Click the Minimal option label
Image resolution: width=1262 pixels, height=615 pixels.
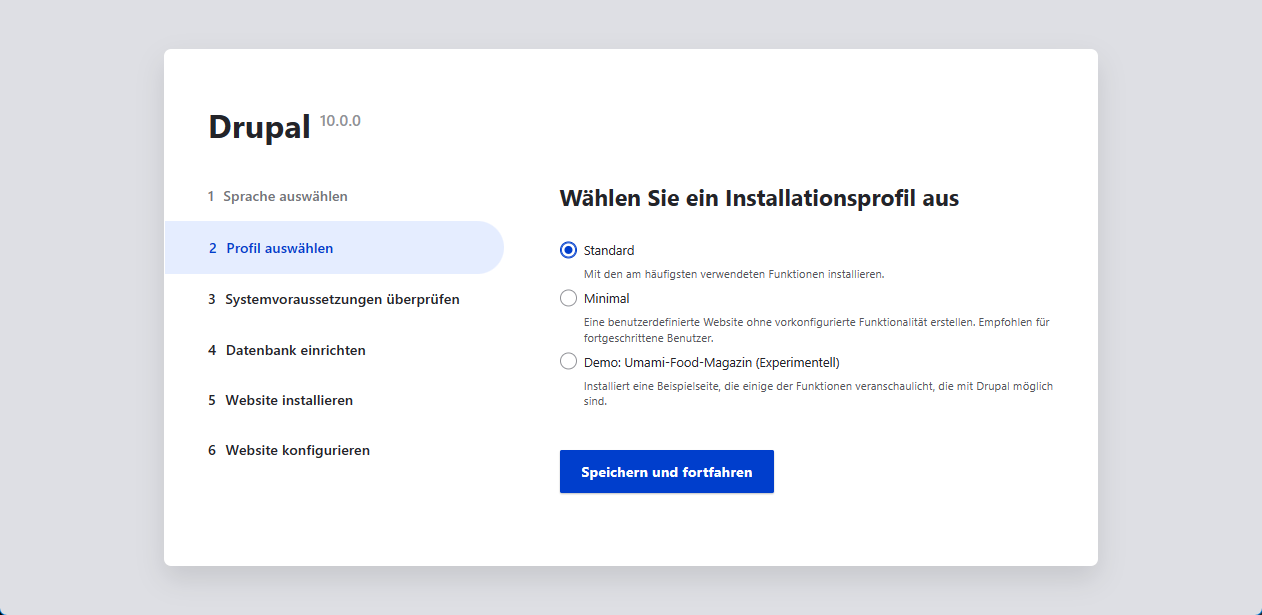(x=606, y=297)
